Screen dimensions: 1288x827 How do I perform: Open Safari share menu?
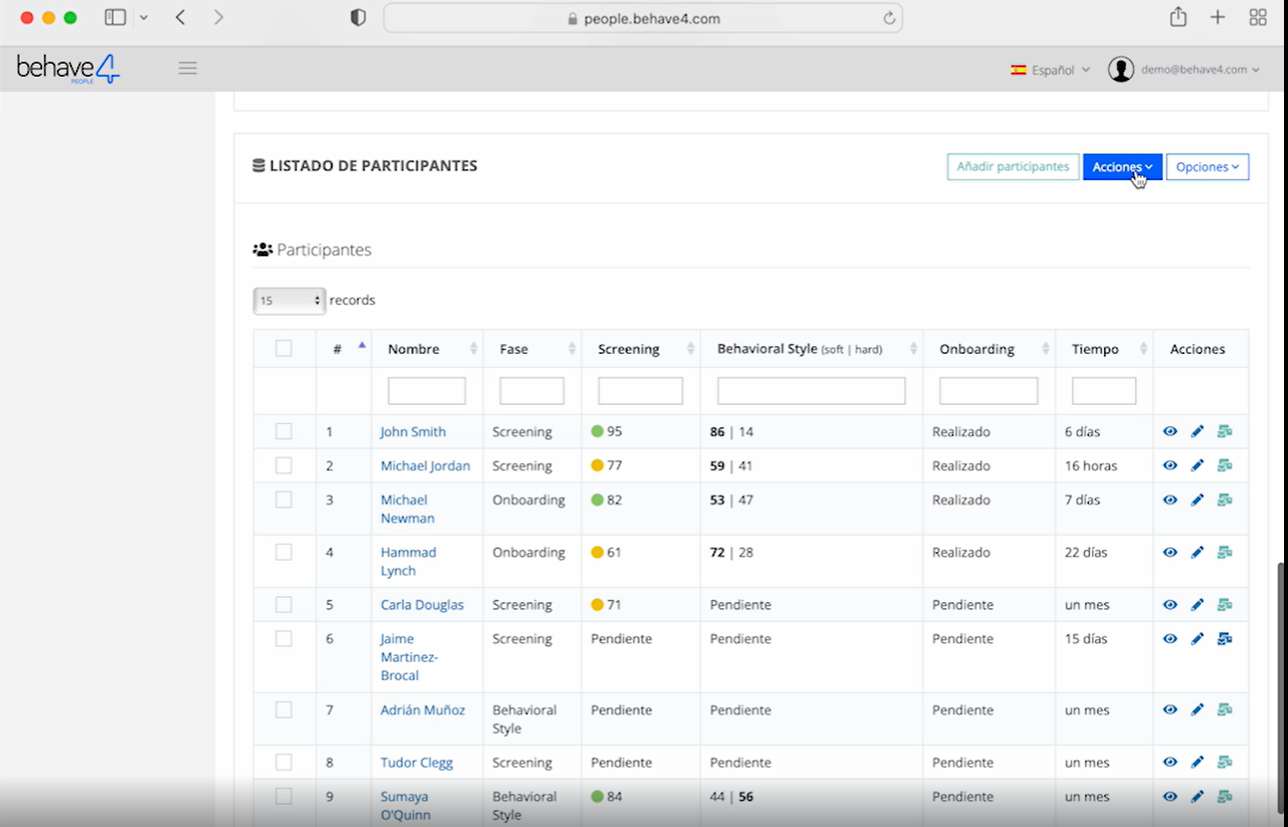click(1178, 17)
